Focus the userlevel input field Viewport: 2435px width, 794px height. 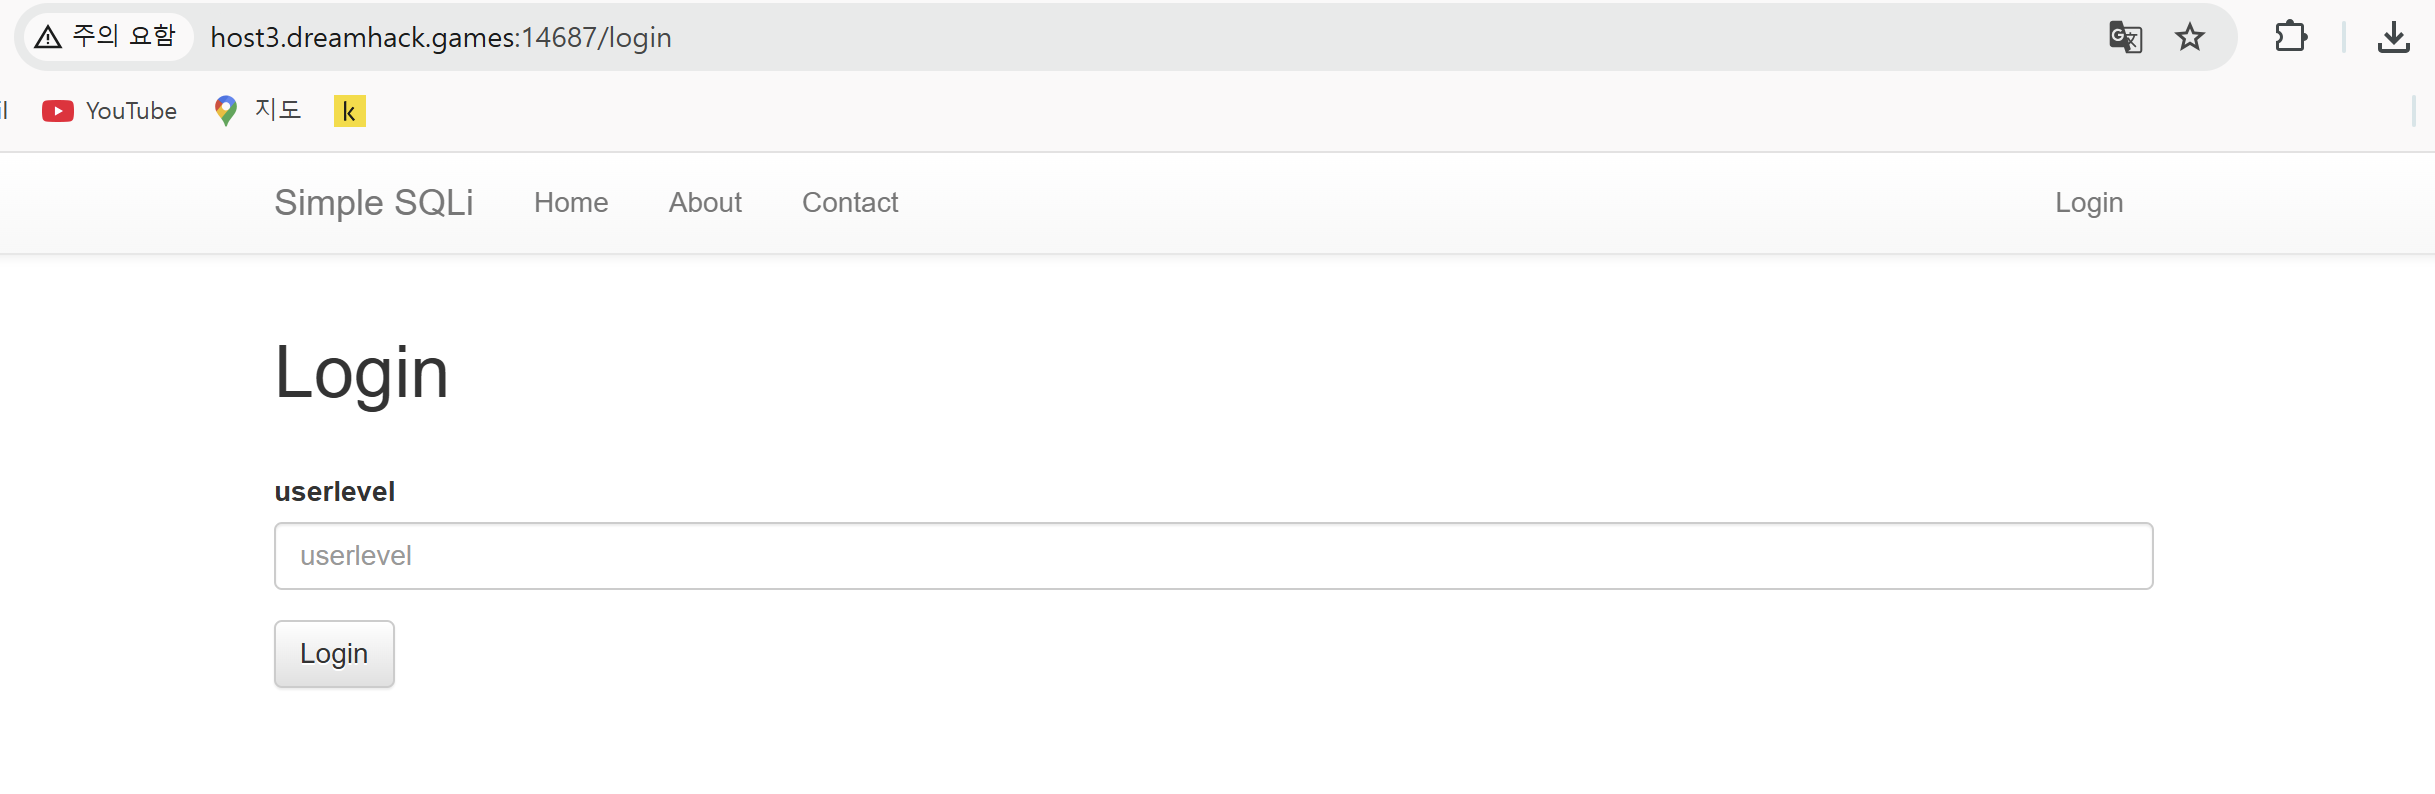pos(1214,556)
